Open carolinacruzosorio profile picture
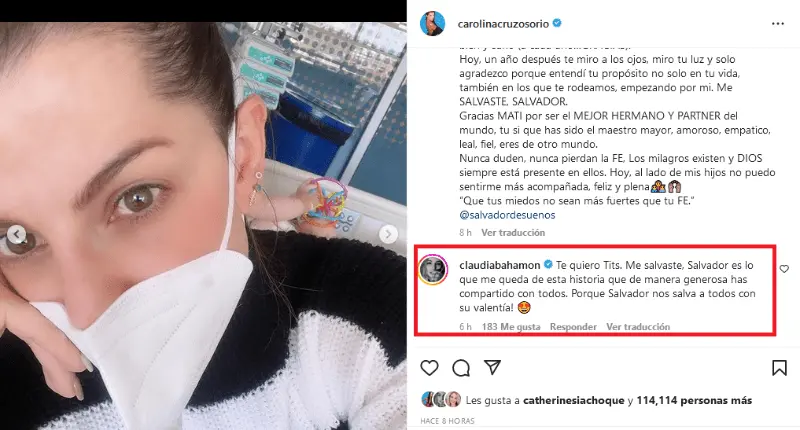 click(x=432, y=23)
